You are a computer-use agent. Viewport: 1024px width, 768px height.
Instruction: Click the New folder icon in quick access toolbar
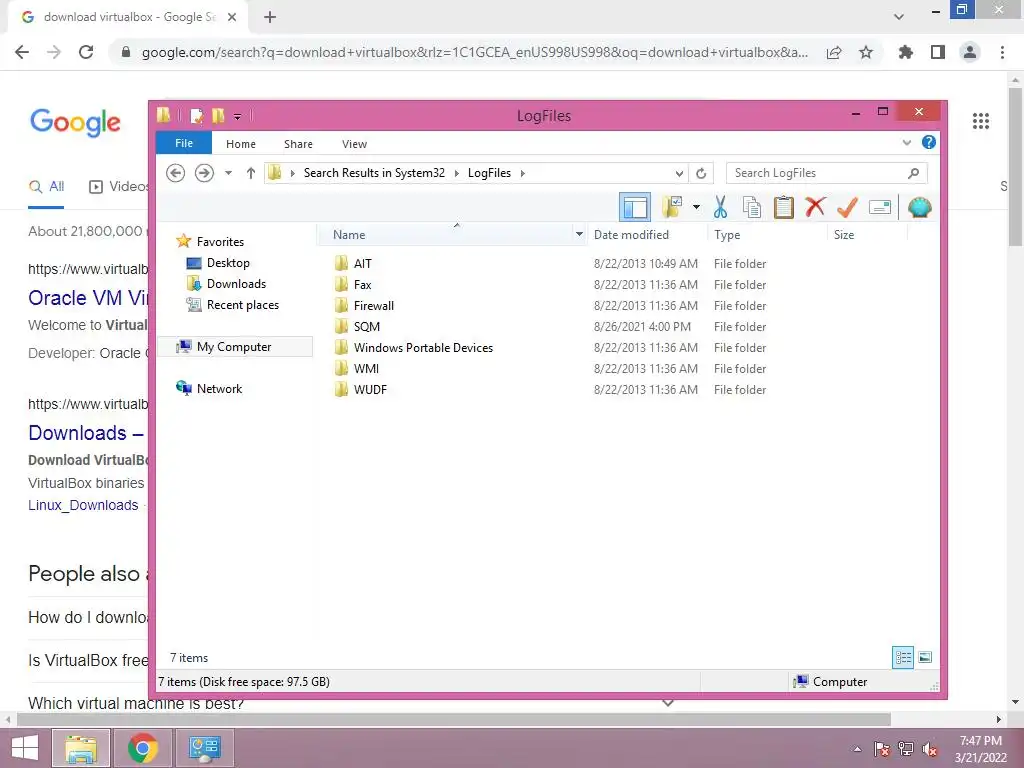pyautogui.click(x=218, y=116)
